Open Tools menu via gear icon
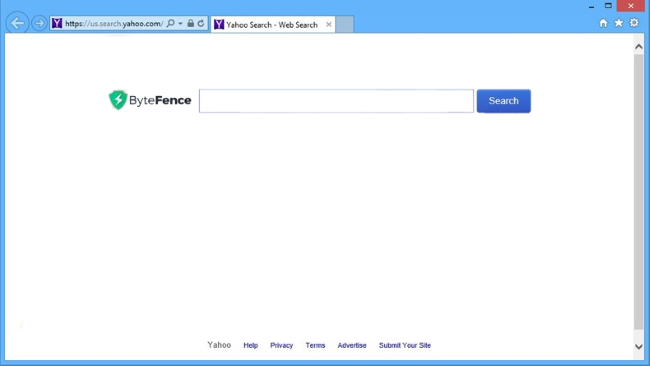Viewport: 650px width, 366px height. (x=634, y=23)
